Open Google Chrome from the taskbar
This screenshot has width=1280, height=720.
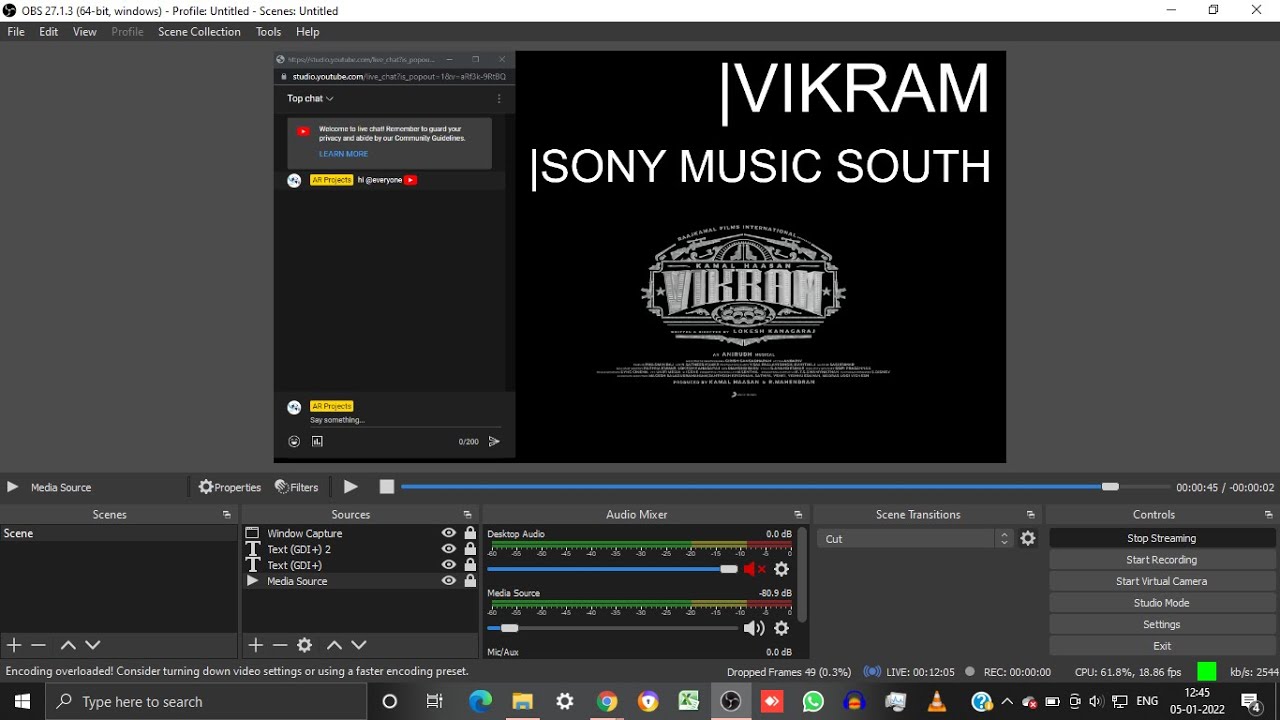(x=606, y=701)
